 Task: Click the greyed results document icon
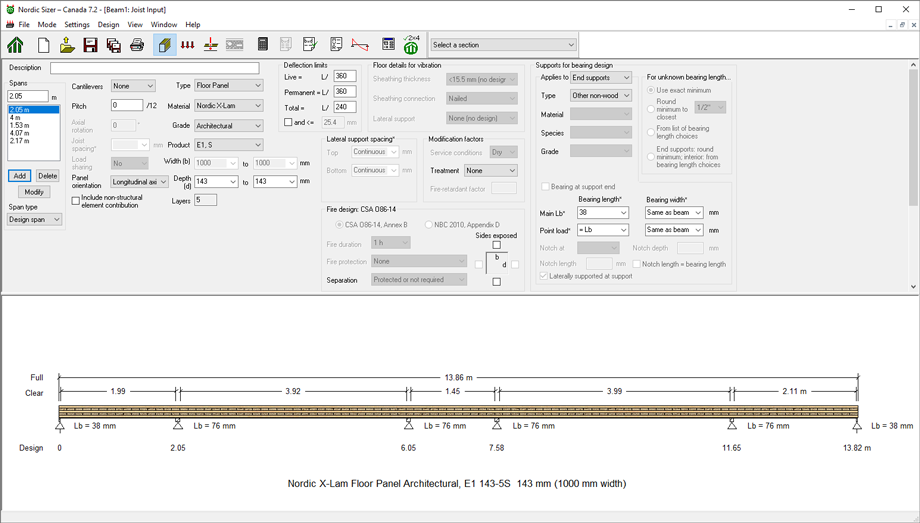click(x=286, y=45)
